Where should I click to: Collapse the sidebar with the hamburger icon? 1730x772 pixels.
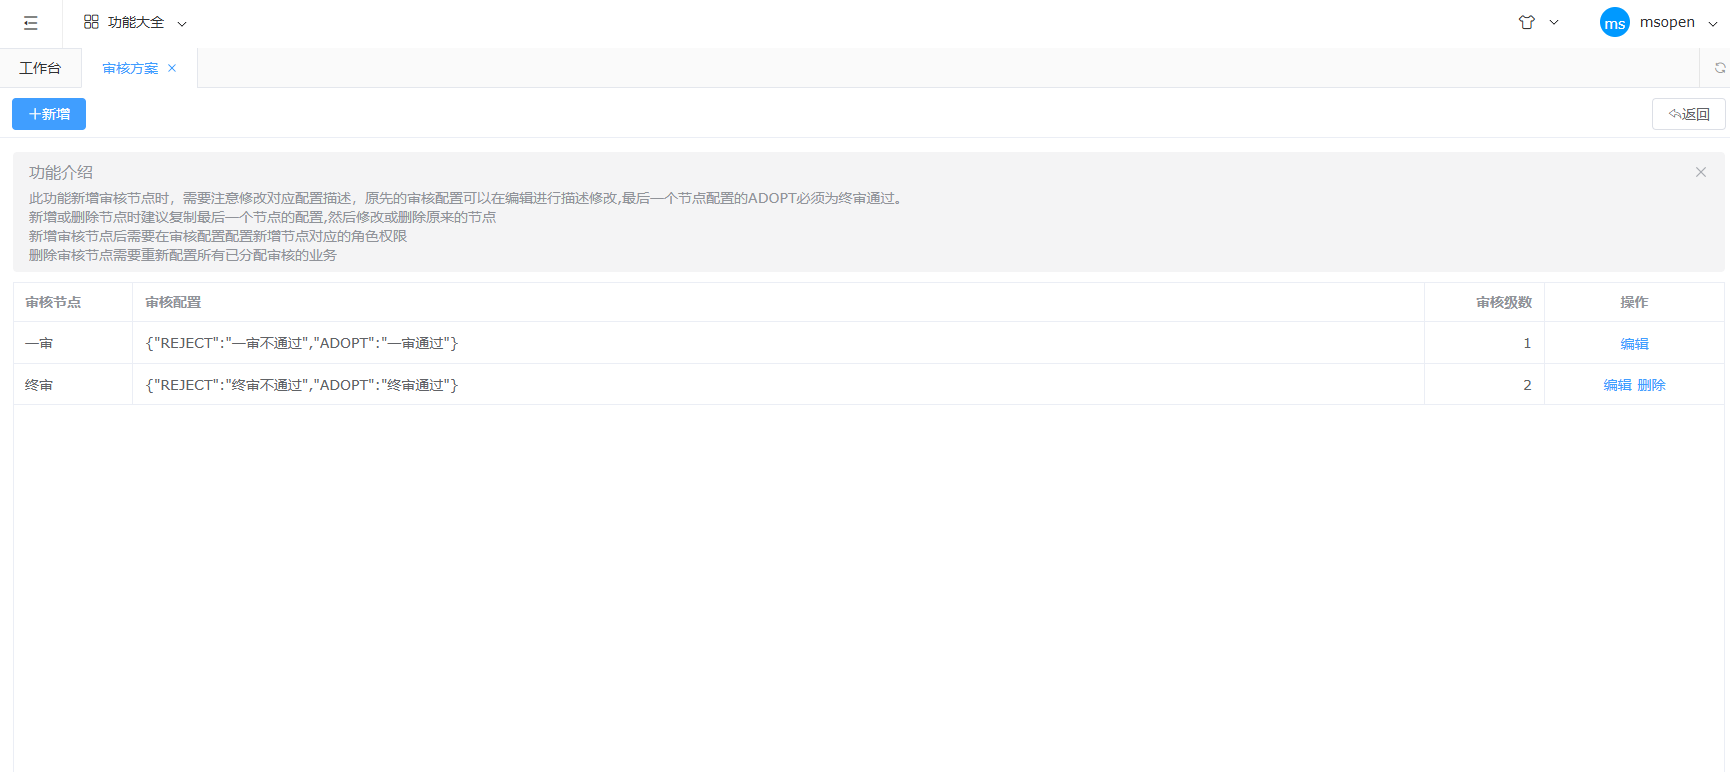(31, 23)
